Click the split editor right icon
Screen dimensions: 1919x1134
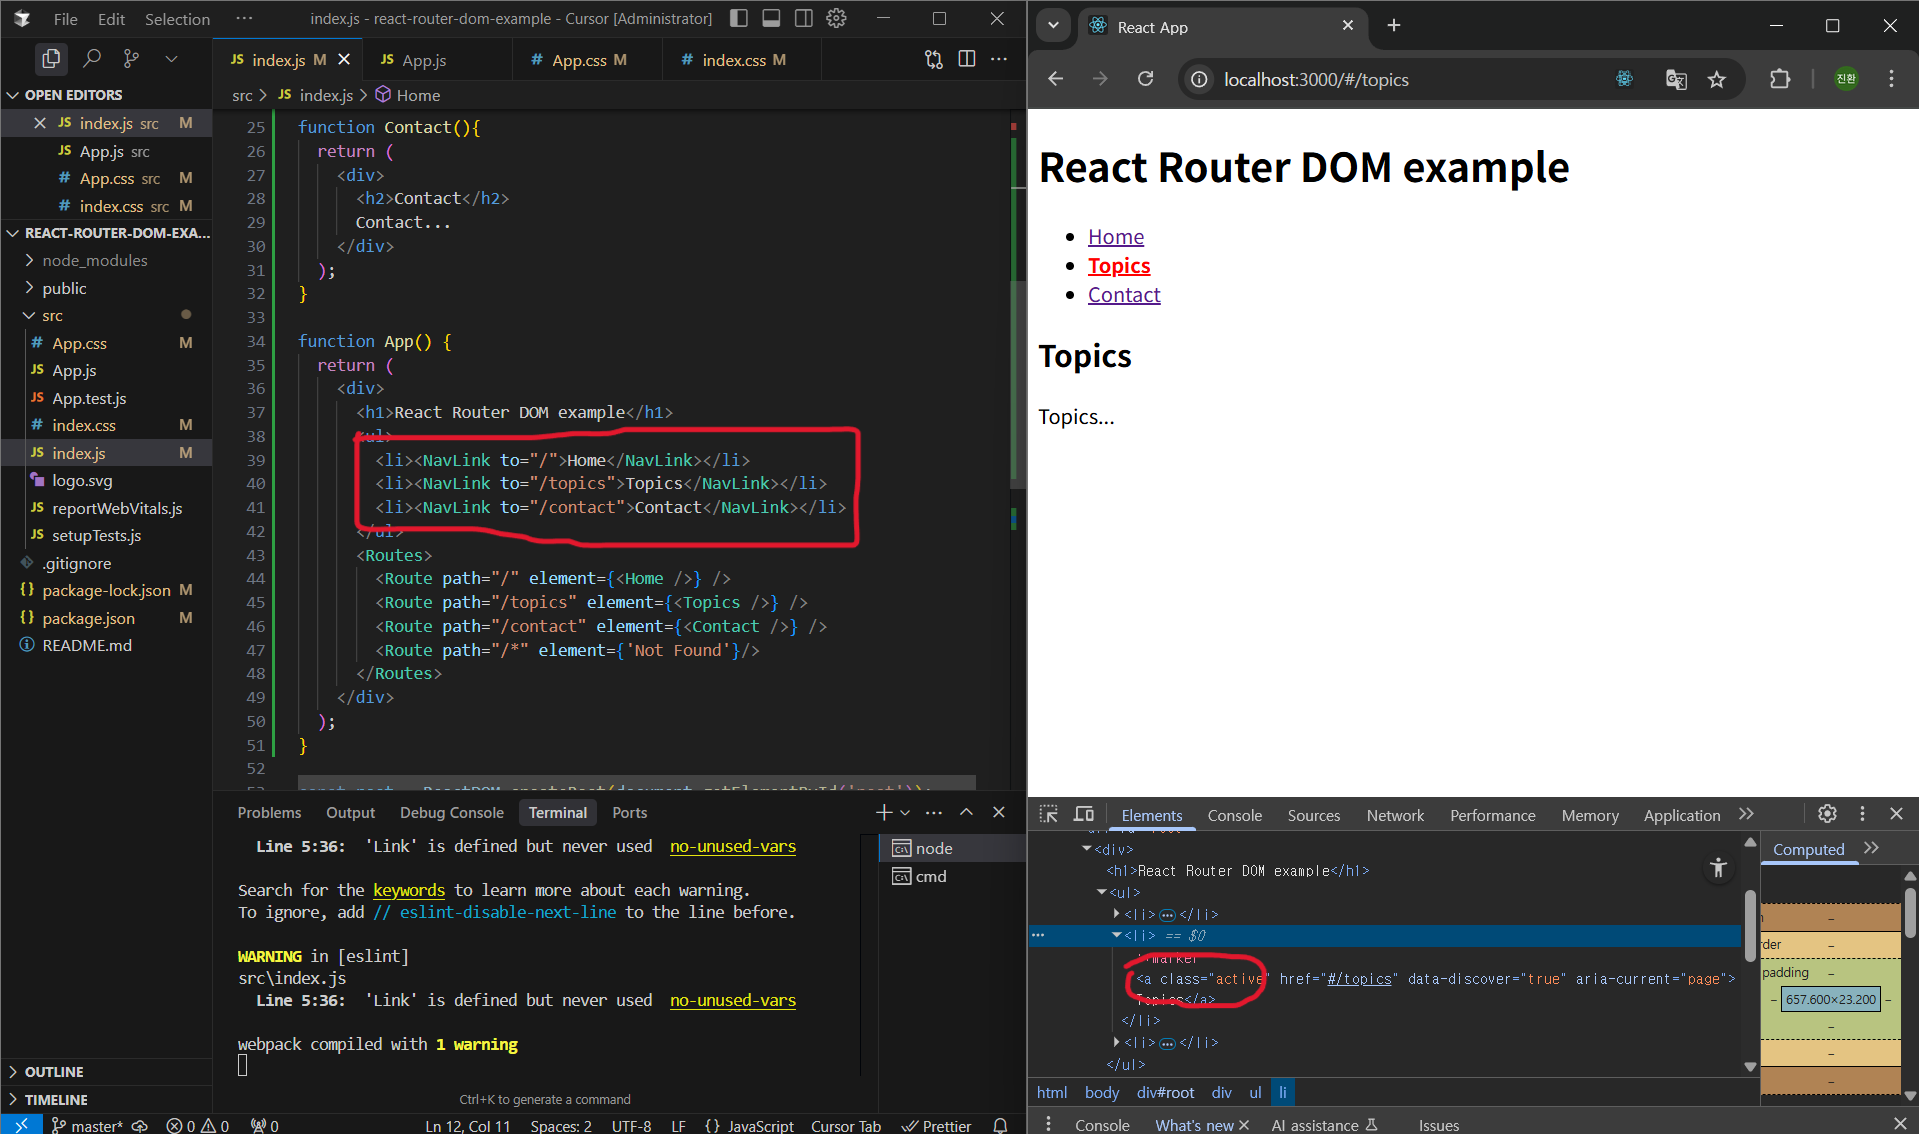pyautogui.click(x=966, y=59)
